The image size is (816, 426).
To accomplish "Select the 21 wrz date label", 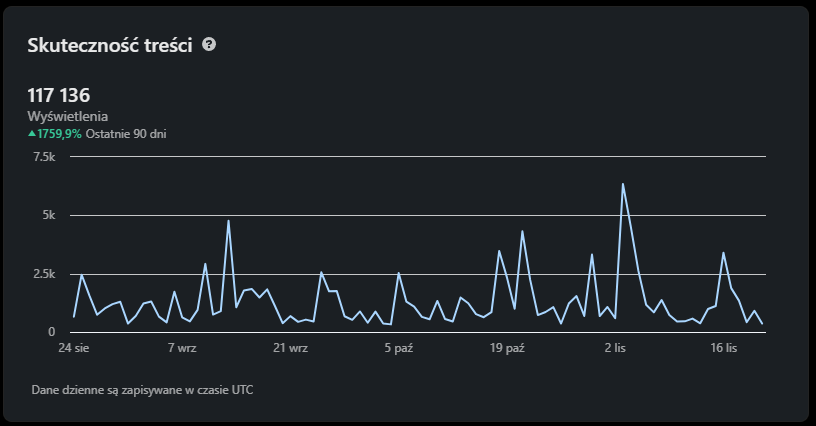I will pos(290,349).
